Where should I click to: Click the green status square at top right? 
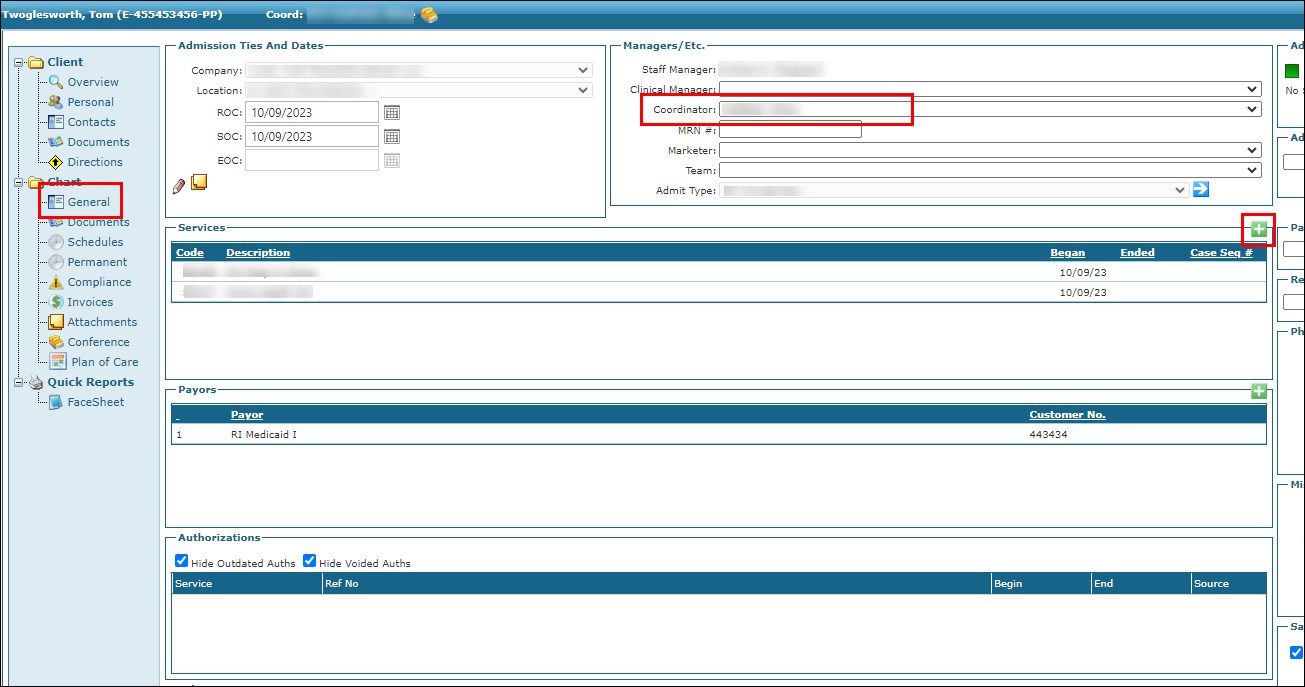point(1292,71)
